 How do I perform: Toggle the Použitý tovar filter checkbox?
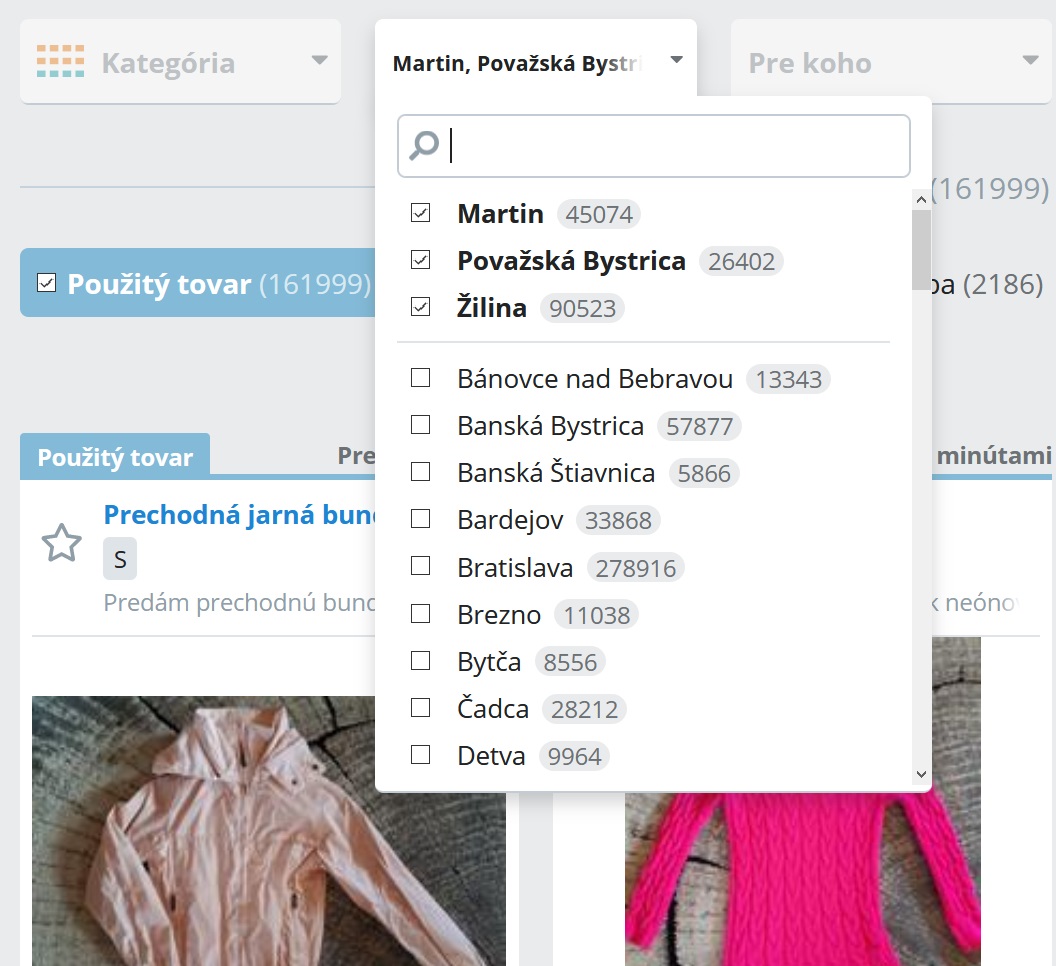46,284
